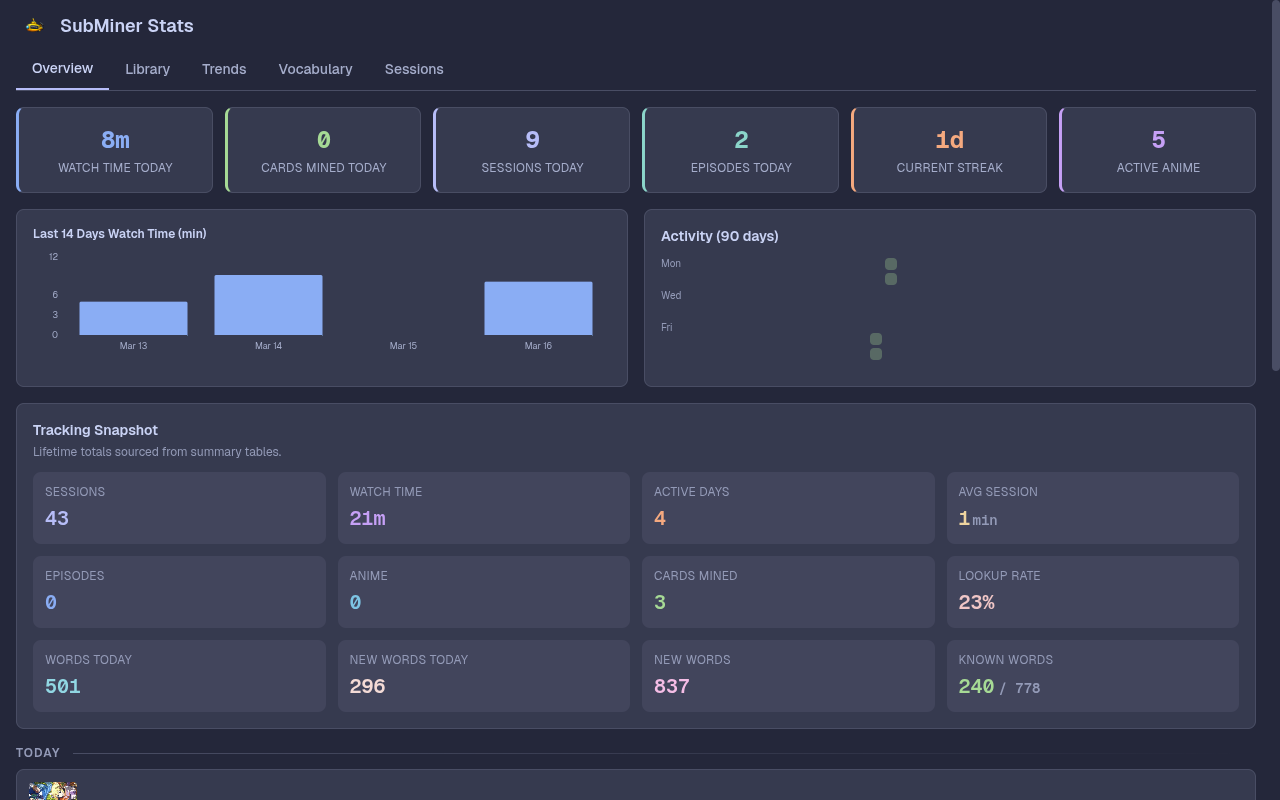Click the Current Streak card showing 1d
The width and height of the screenshot is (1280, 800).
click(948, 150)
